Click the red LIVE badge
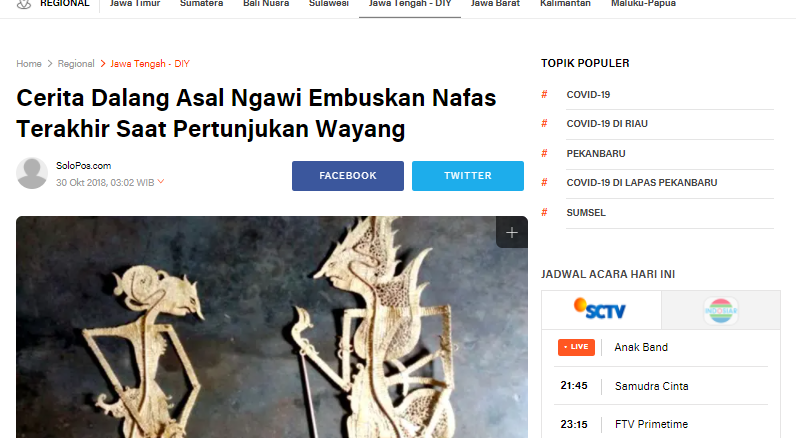 tap(576, 347)
